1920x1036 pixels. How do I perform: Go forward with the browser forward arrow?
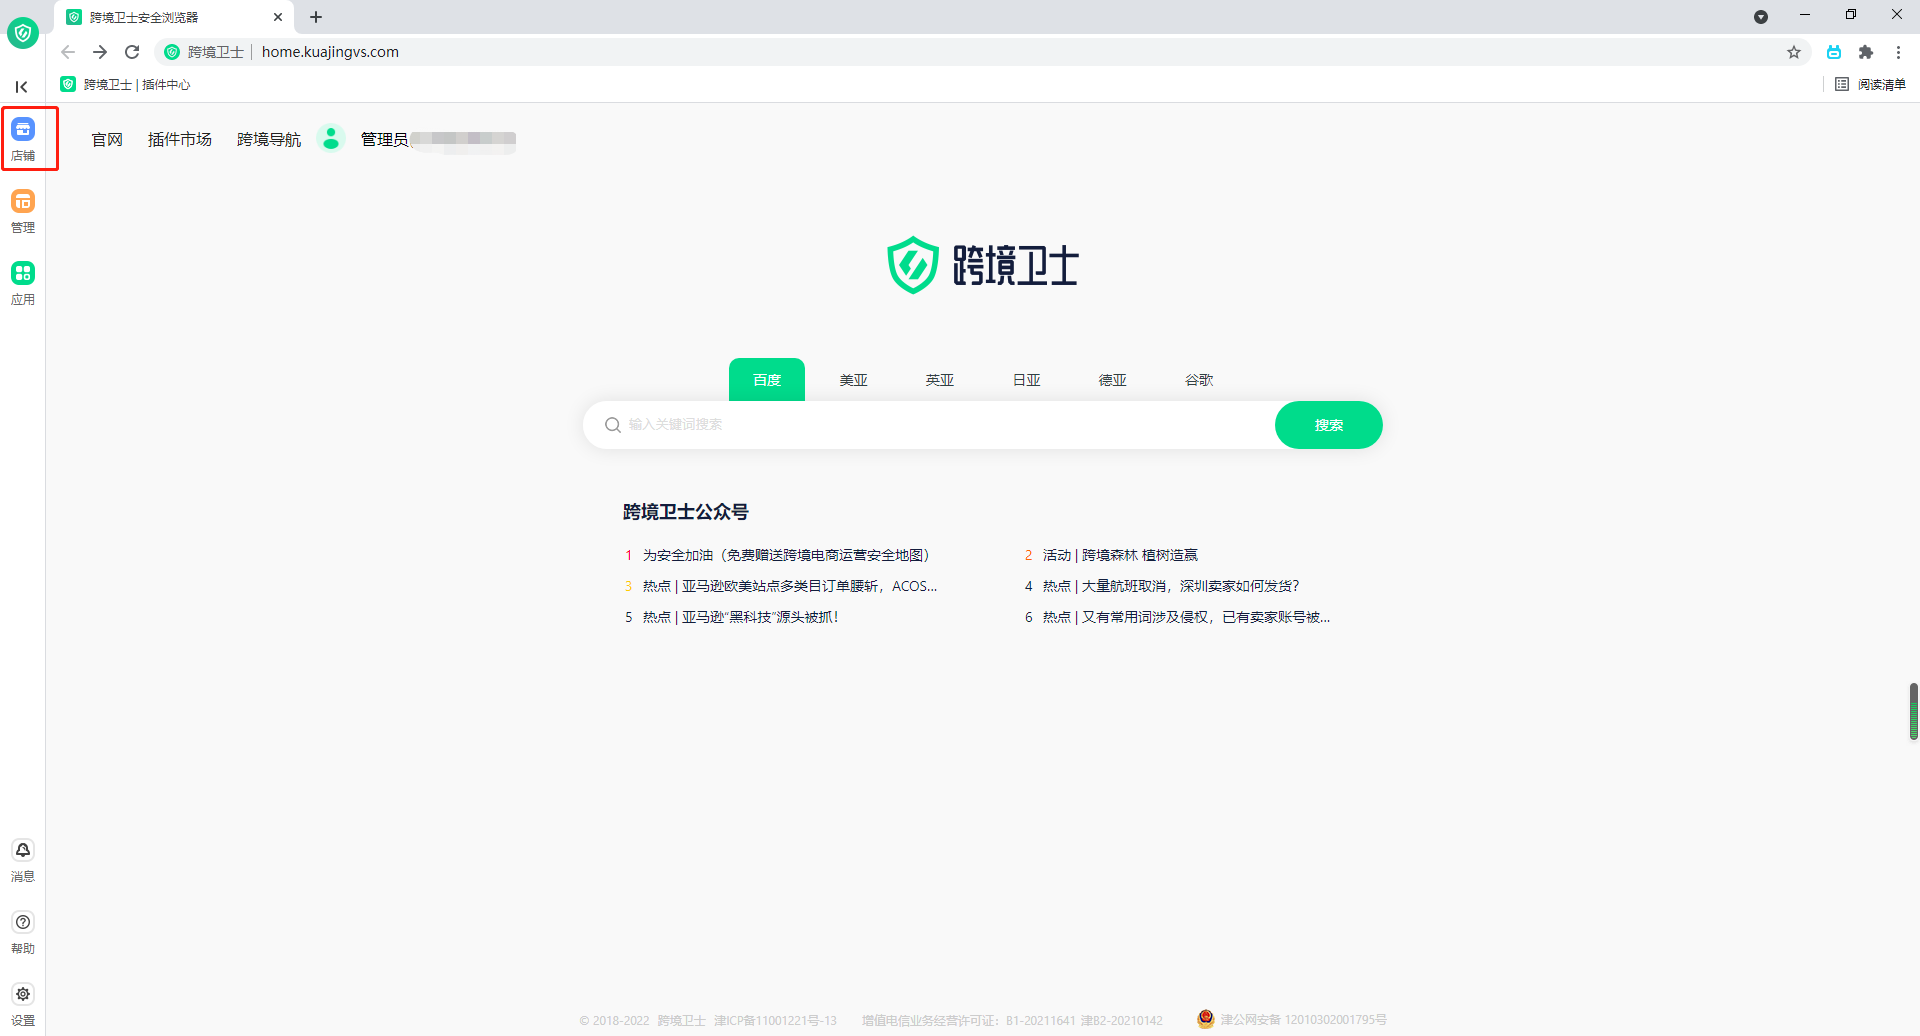[x=100, y=52]
